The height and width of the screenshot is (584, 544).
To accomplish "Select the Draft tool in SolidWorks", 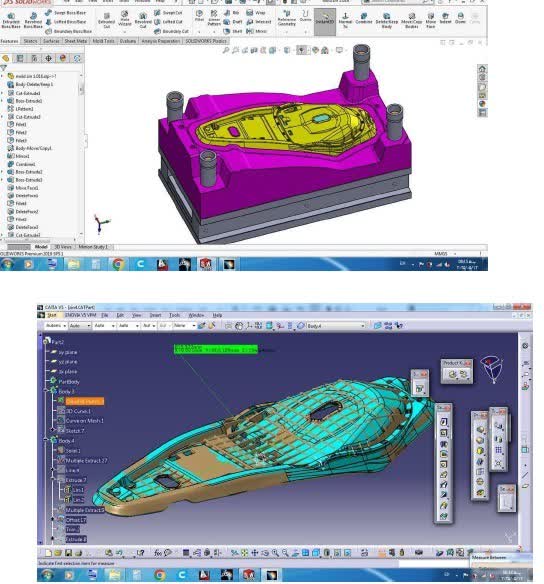I will [x=233, y=22].
